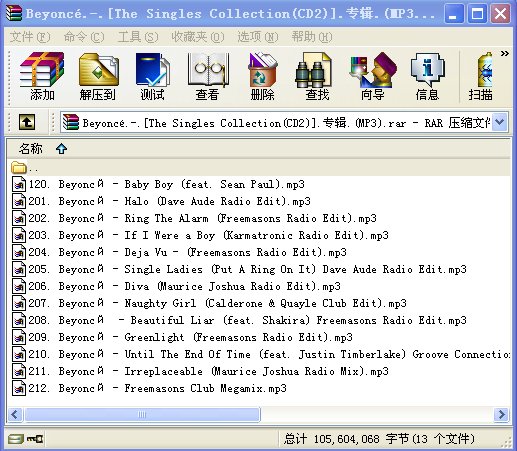Select file 208 Beautiful Liar (feat. Shakira)
The width and height of the screenshot is (517, 451).
[239, 320]
